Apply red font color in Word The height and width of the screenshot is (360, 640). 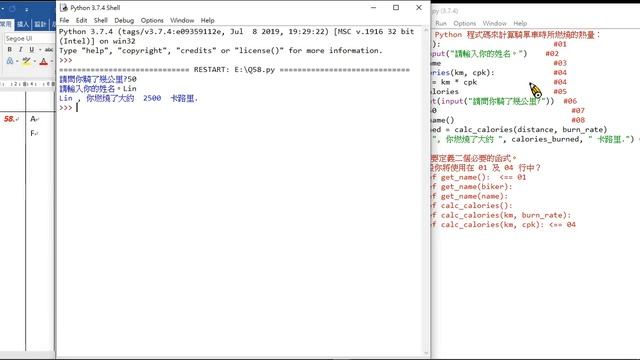[x=44, y=62]
